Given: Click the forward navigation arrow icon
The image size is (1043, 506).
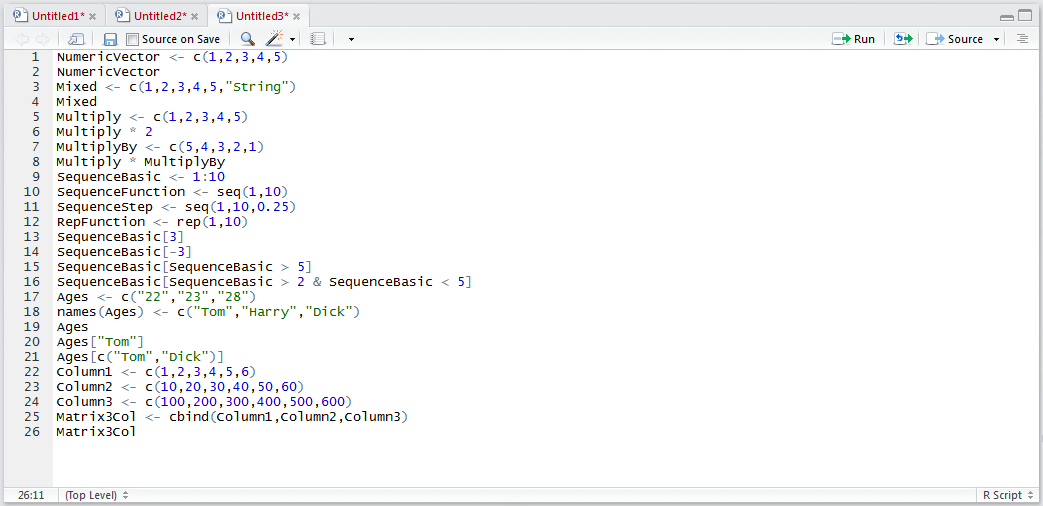Looking at the screenshot, I should (43, 39).
